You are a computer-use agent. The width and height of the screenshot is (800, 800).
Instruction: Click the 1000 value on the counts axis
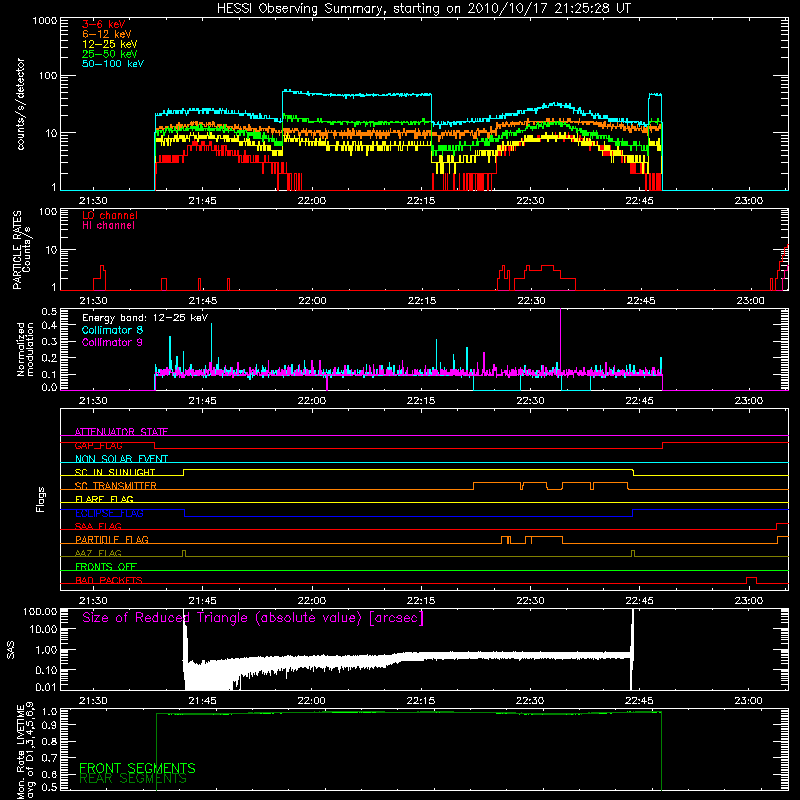point(44,21)
